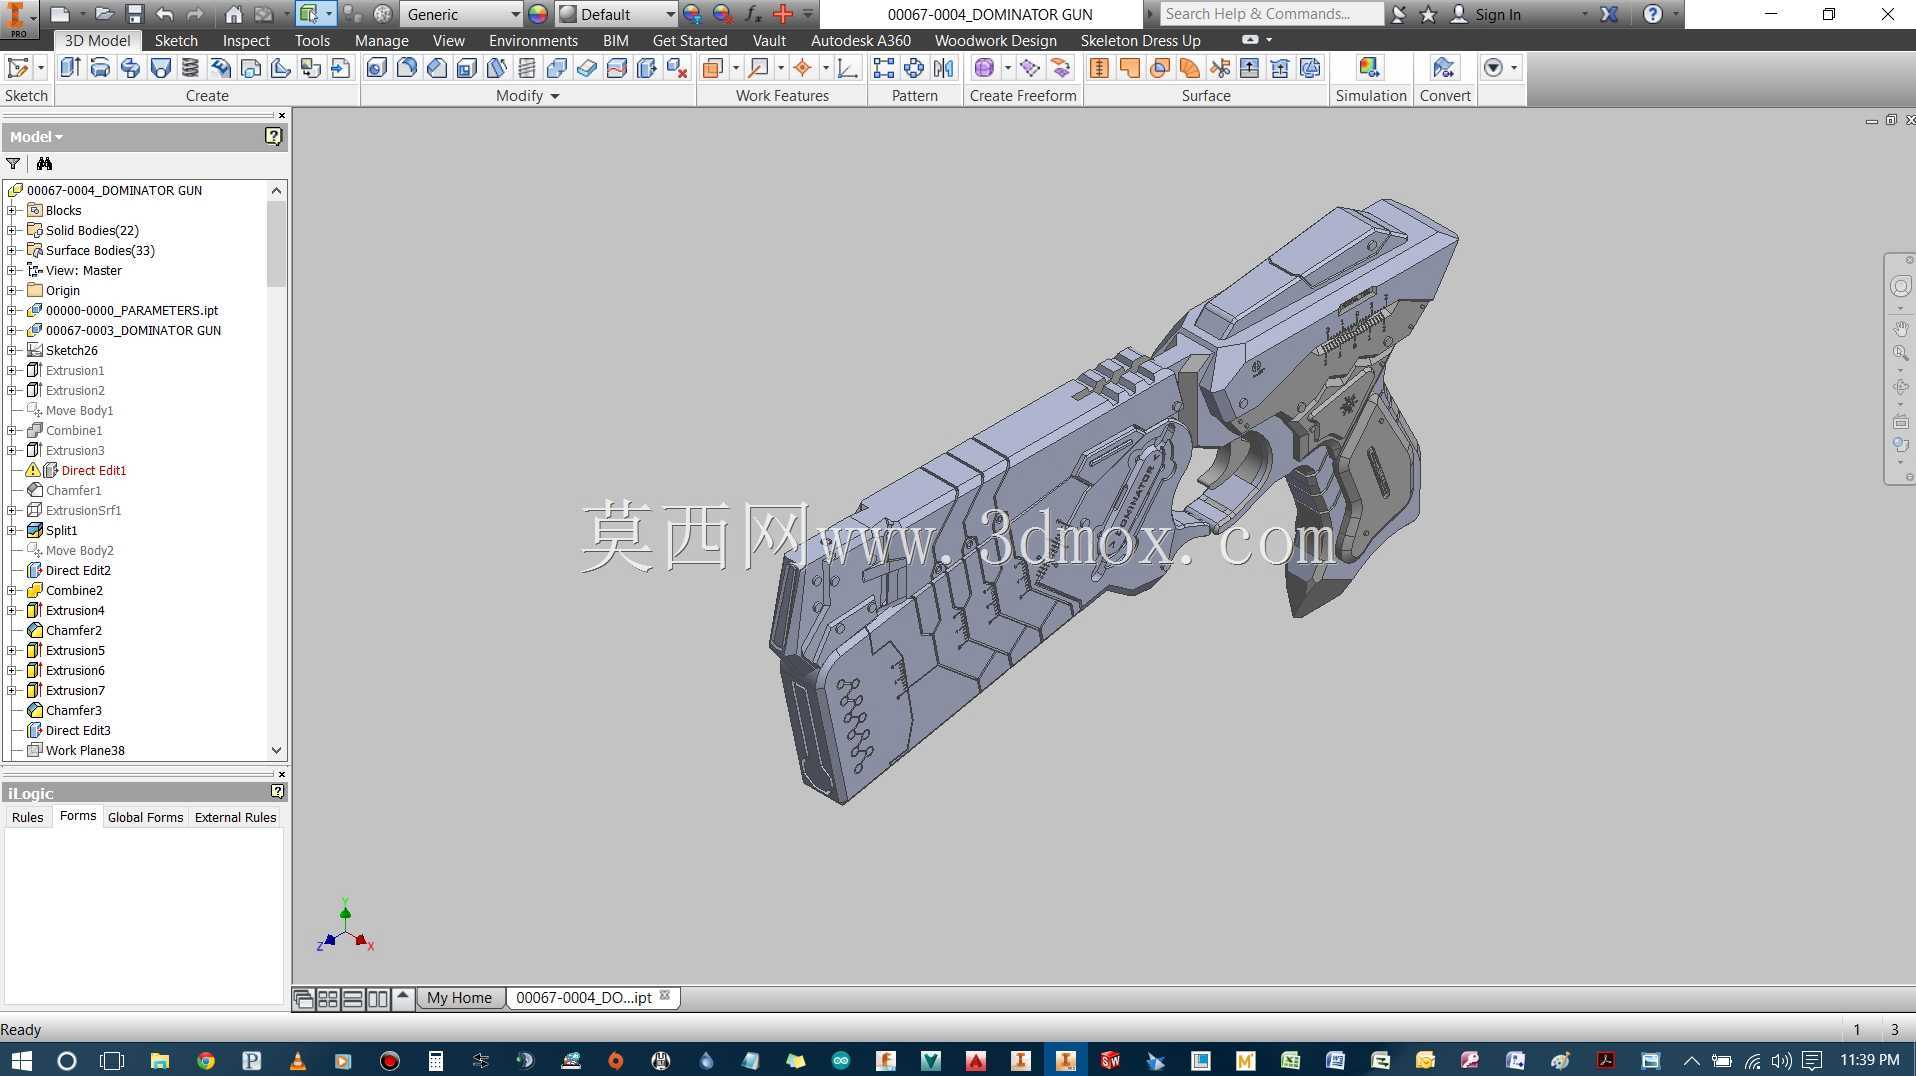
Task: Click in the Search Help & Commands field
Action: tap(1270, 14)
